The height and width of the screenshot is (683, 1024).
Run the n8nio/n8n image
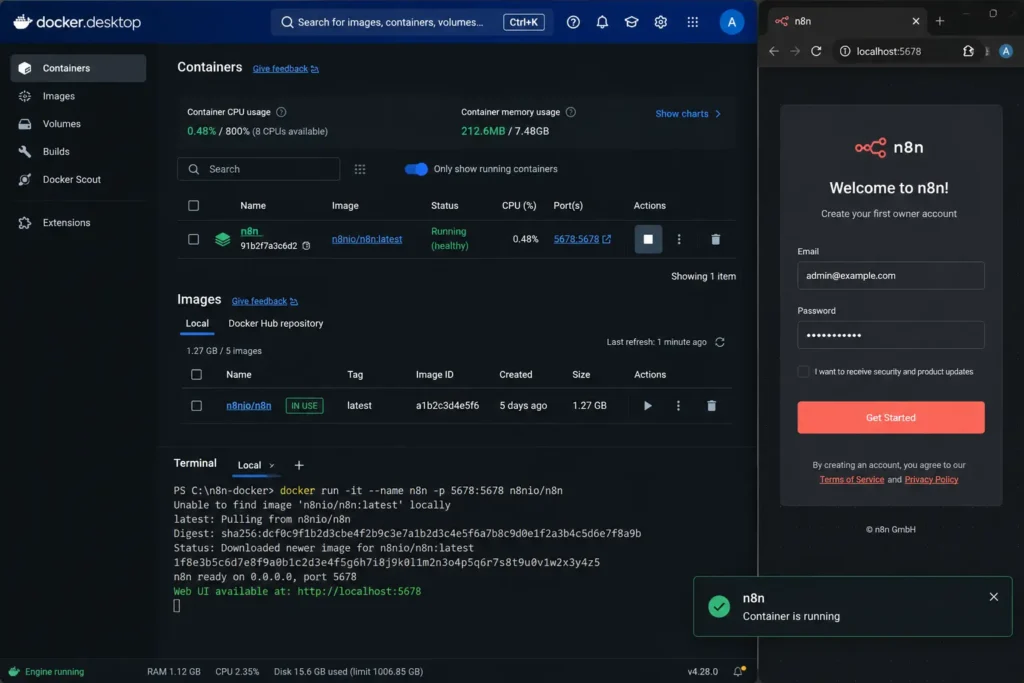(x=647, y=405)
